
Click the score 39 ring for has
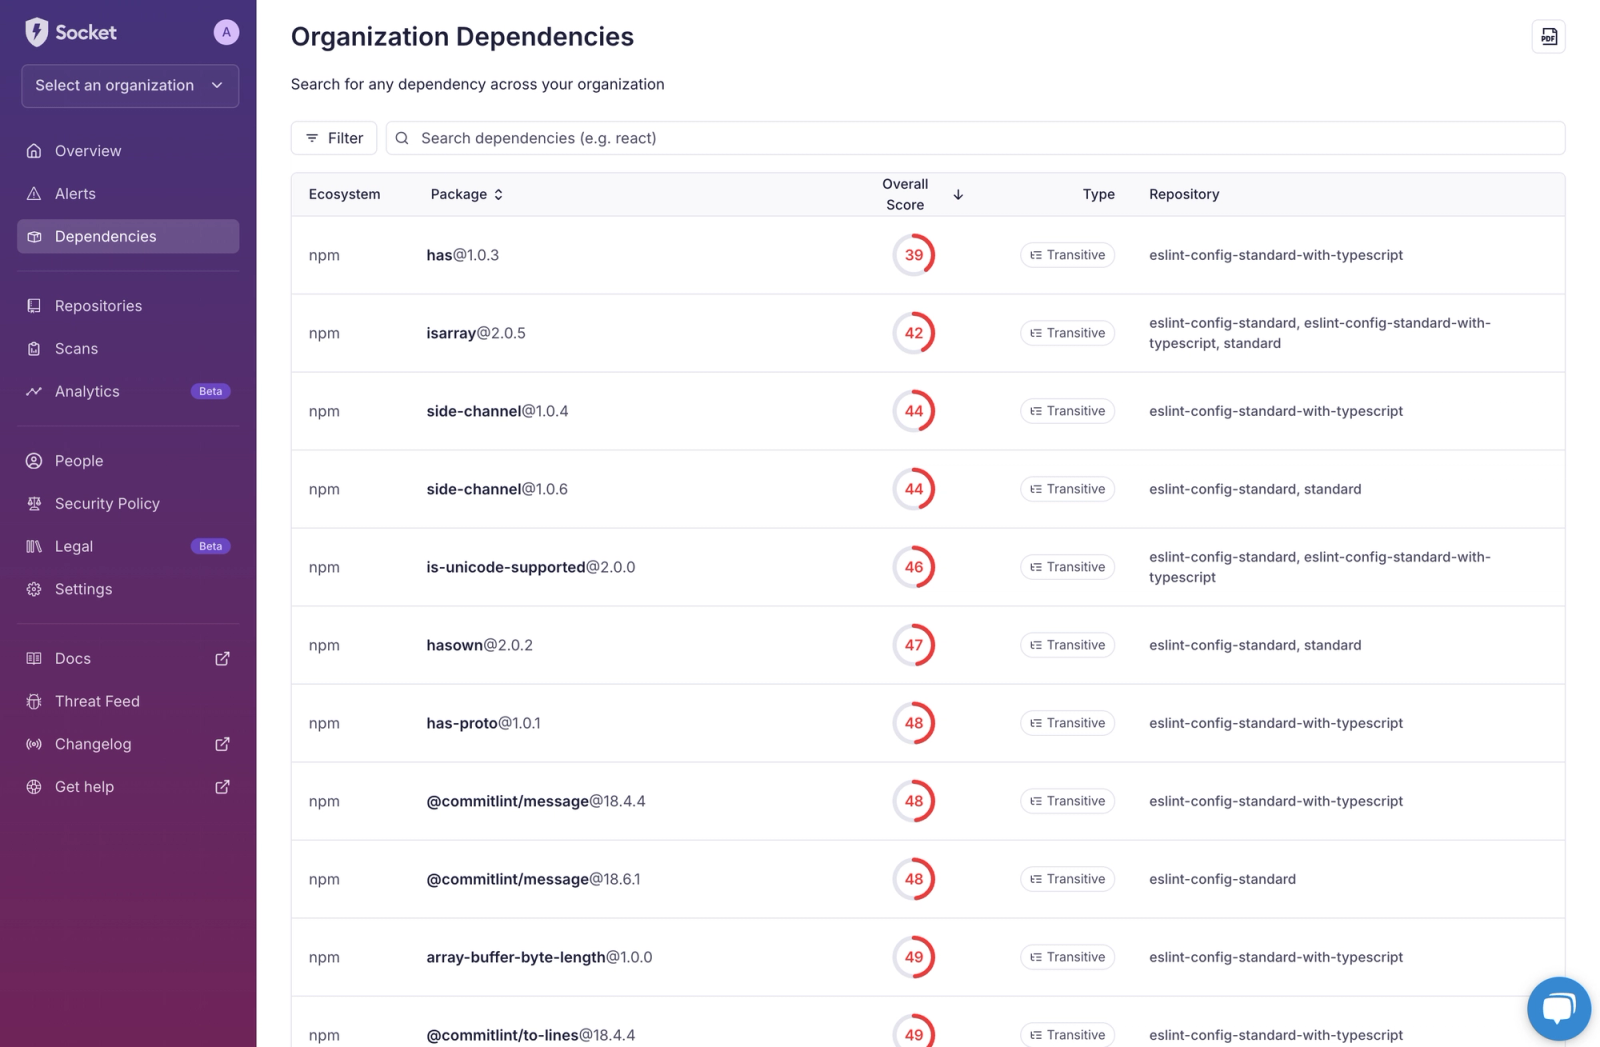coord(913,255)
